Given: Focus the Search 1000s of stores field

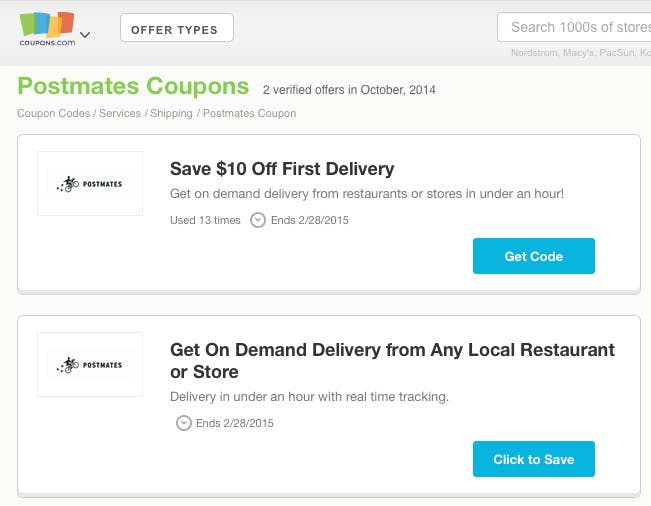Looking at the screenshot, I should pyautogui.click(x=574, y=27).
